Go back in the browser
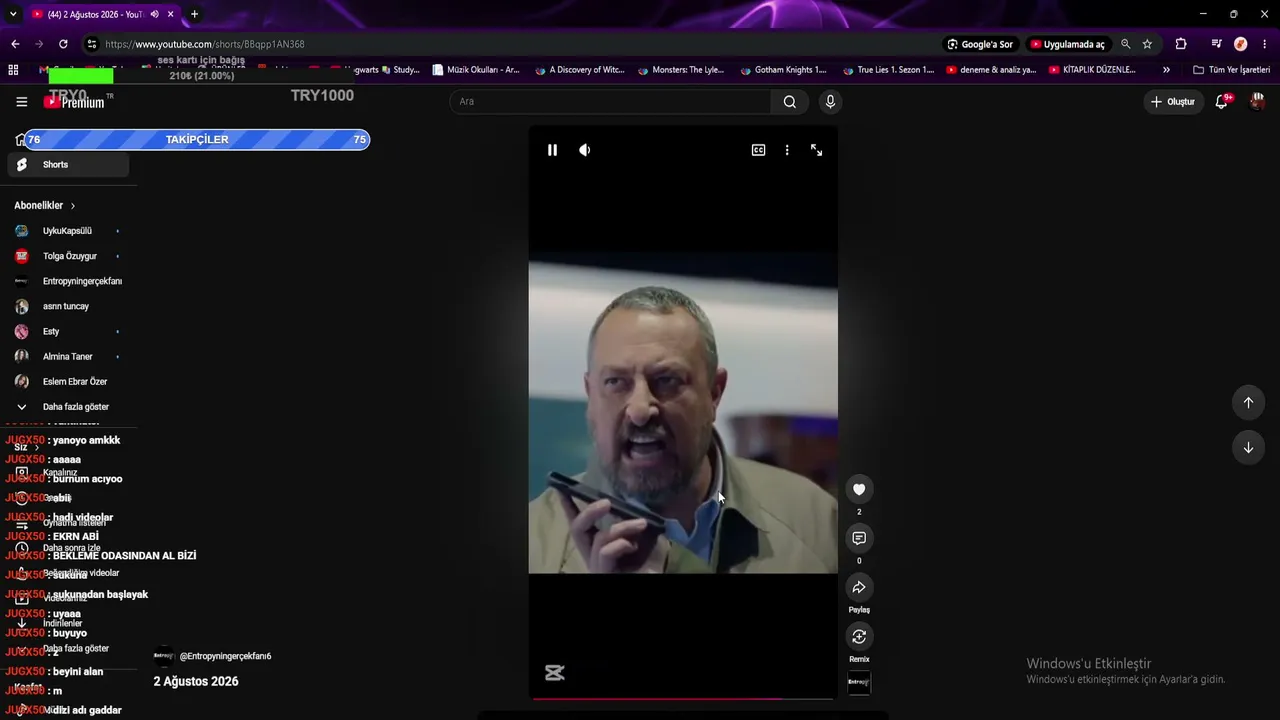1280x720 pixels. point(15,44)
